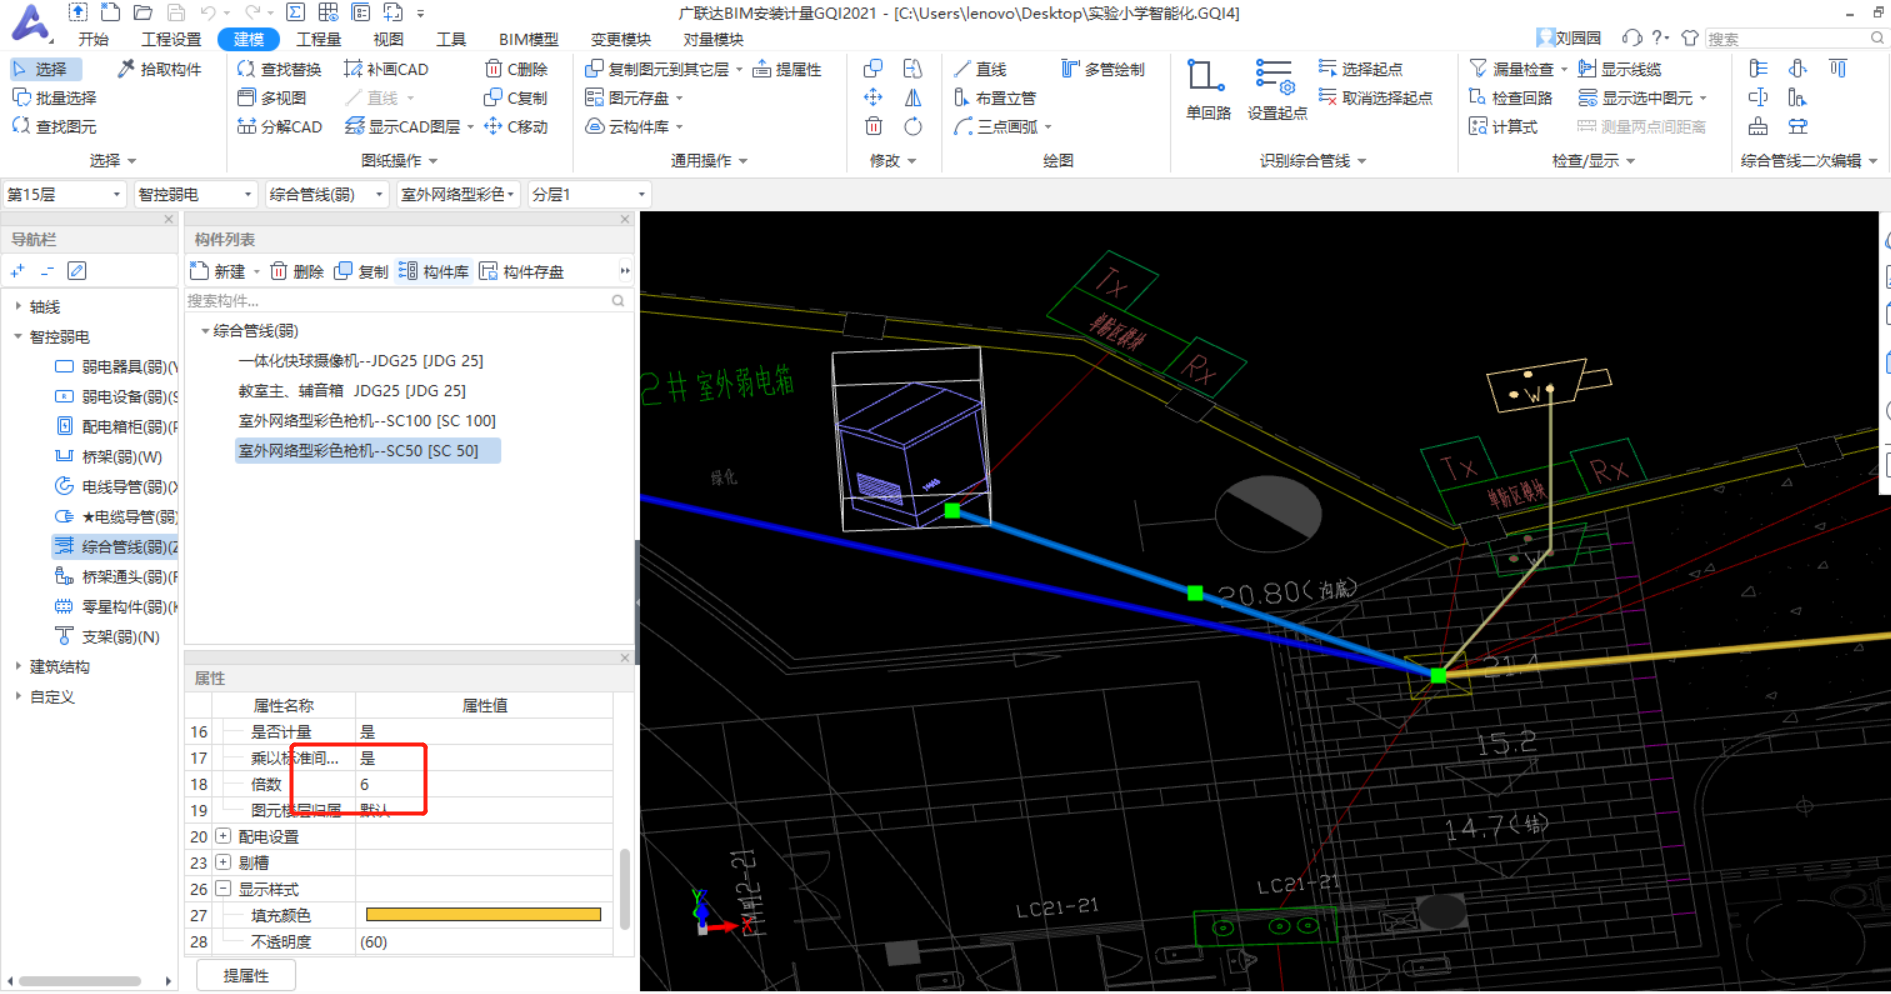
Task: Click the 复制图元到其它层 button
Action: [657, 69]
